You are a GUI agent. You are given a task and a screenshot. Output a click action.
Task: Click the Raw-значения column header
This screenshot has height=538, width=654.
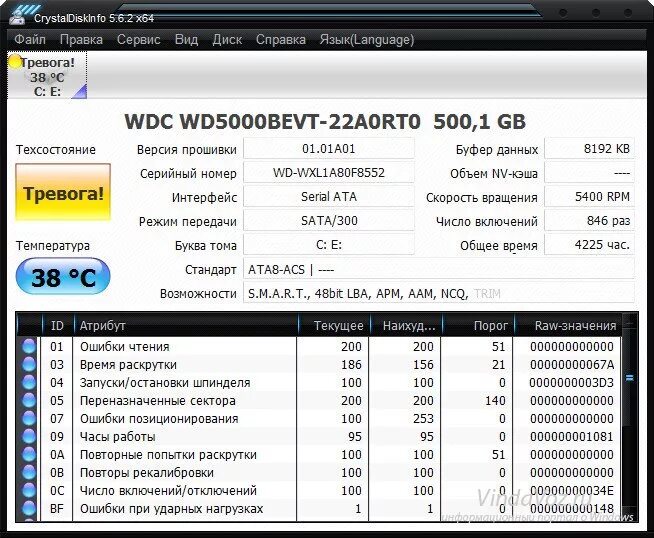tap(568, 325)
